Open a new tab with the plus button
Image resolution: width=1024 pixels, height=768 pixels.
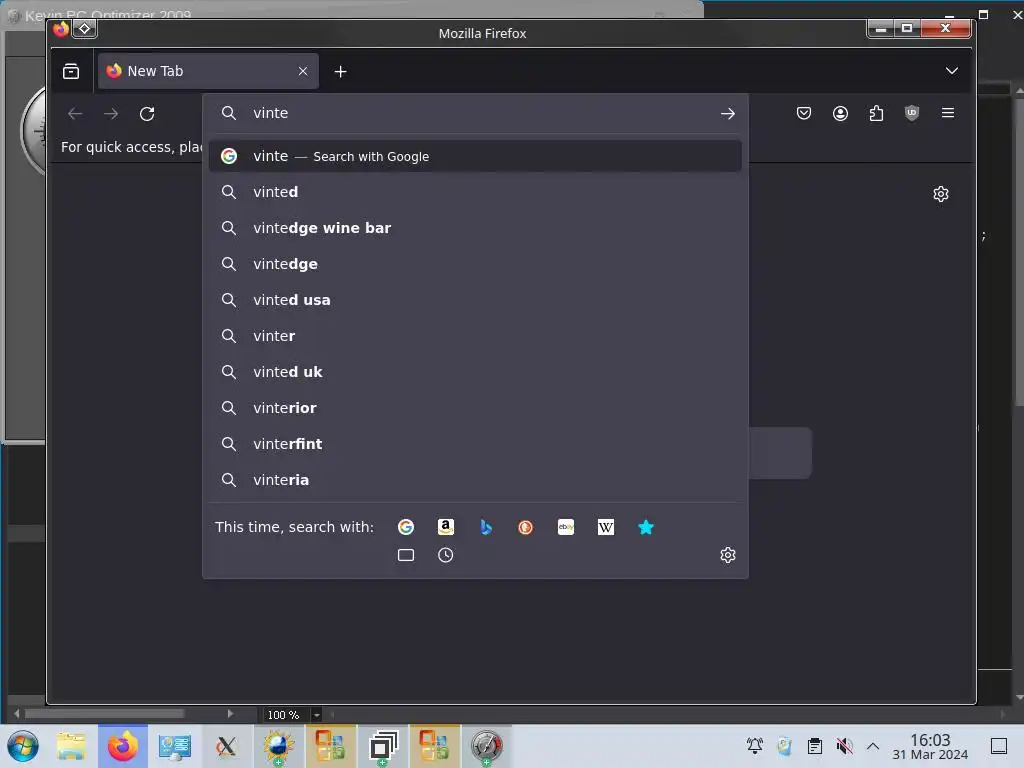[340, 71]
